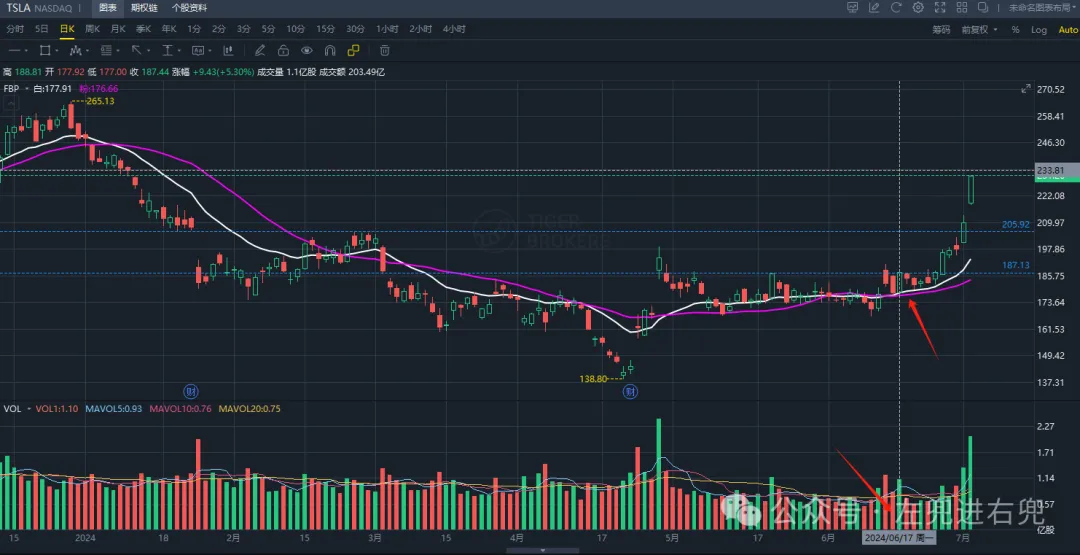The image size is (1080, 555).
Task: Toggle the yellow linked-squares sync drawings icon
Action: point(353,50)
